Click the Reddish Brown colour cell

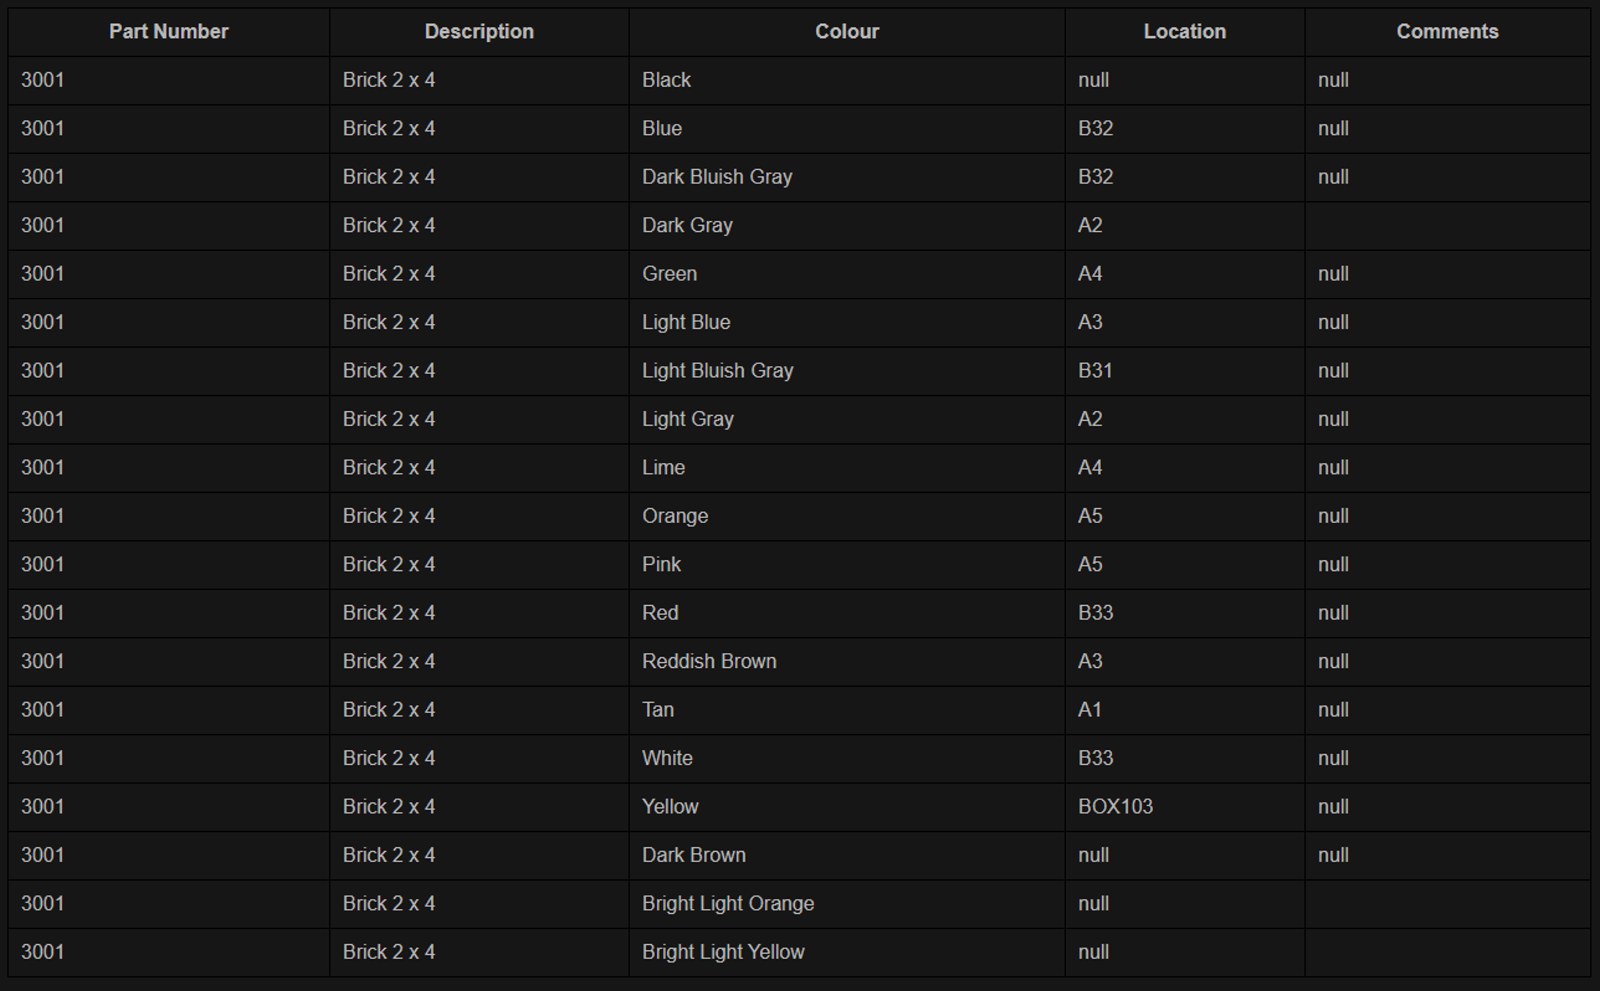coord(709,662)
